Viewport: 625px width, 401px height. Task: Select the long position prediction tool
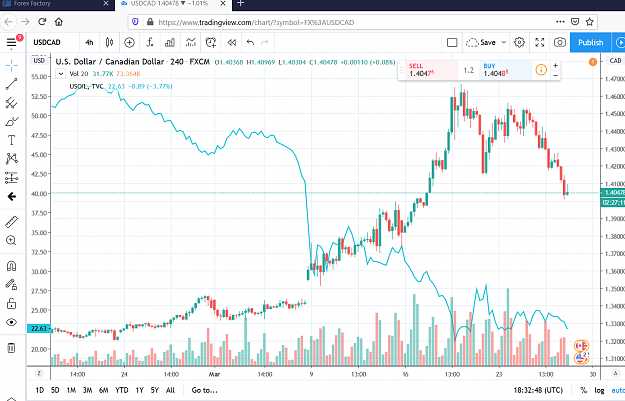pyautogui.click(x=12, y=177)
